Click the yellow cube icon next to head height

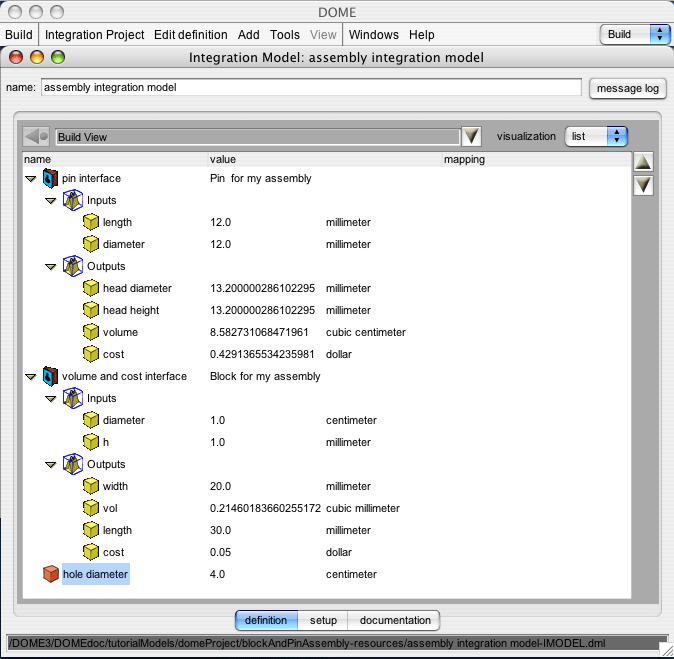click(x=91, y=310)
